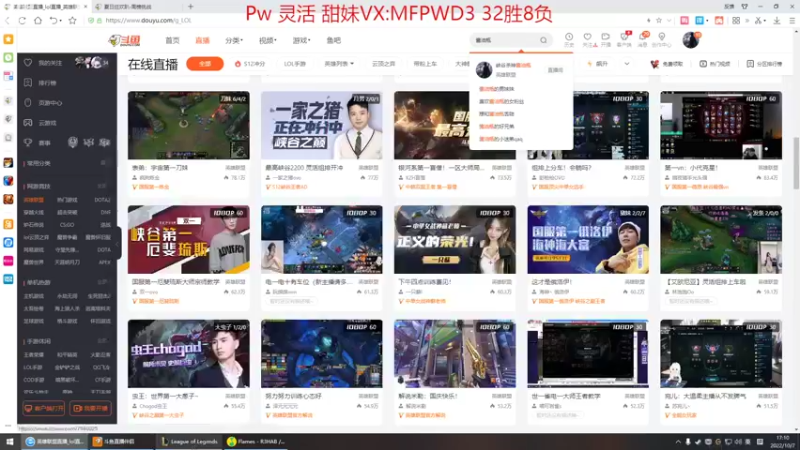Select DOTA2 in sidebar game list
Image resolution: width=800 pixels, height=450 pixels.
pyautogui.click(x=102, y=200)
